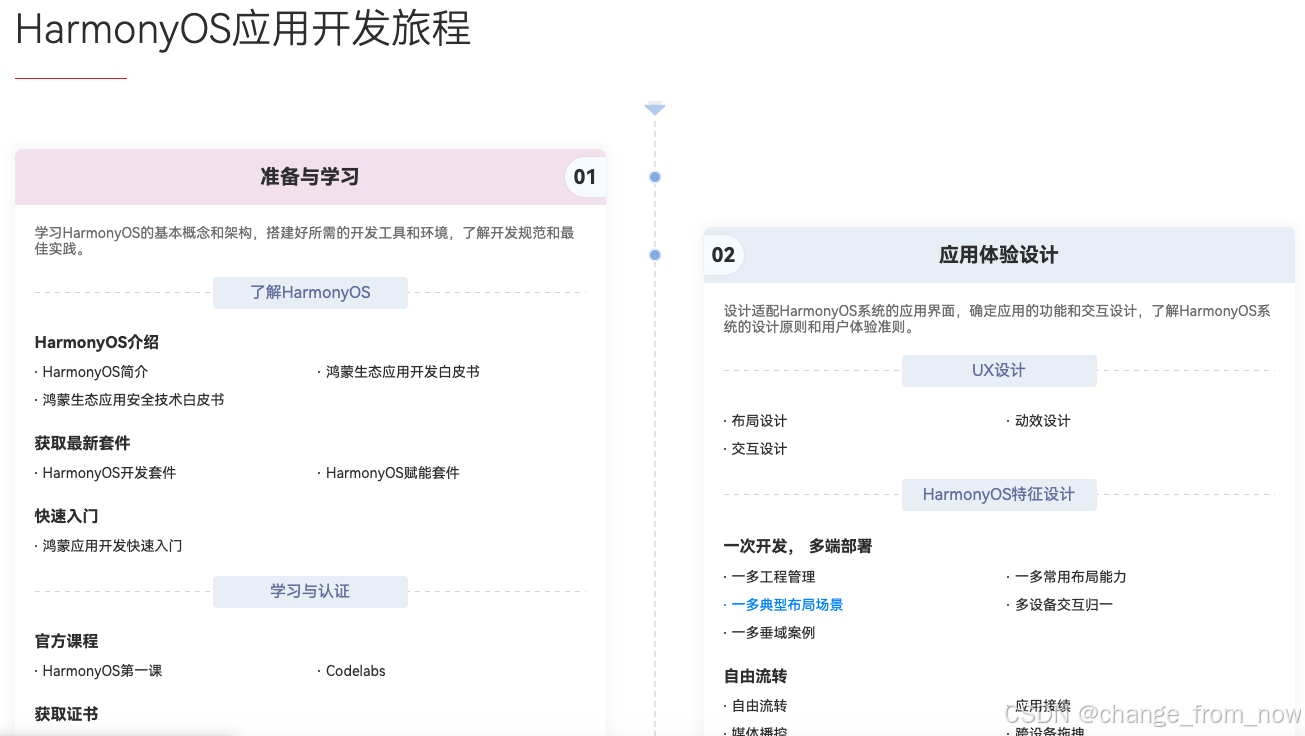Click the step 01 number badge

click(585, 177)
